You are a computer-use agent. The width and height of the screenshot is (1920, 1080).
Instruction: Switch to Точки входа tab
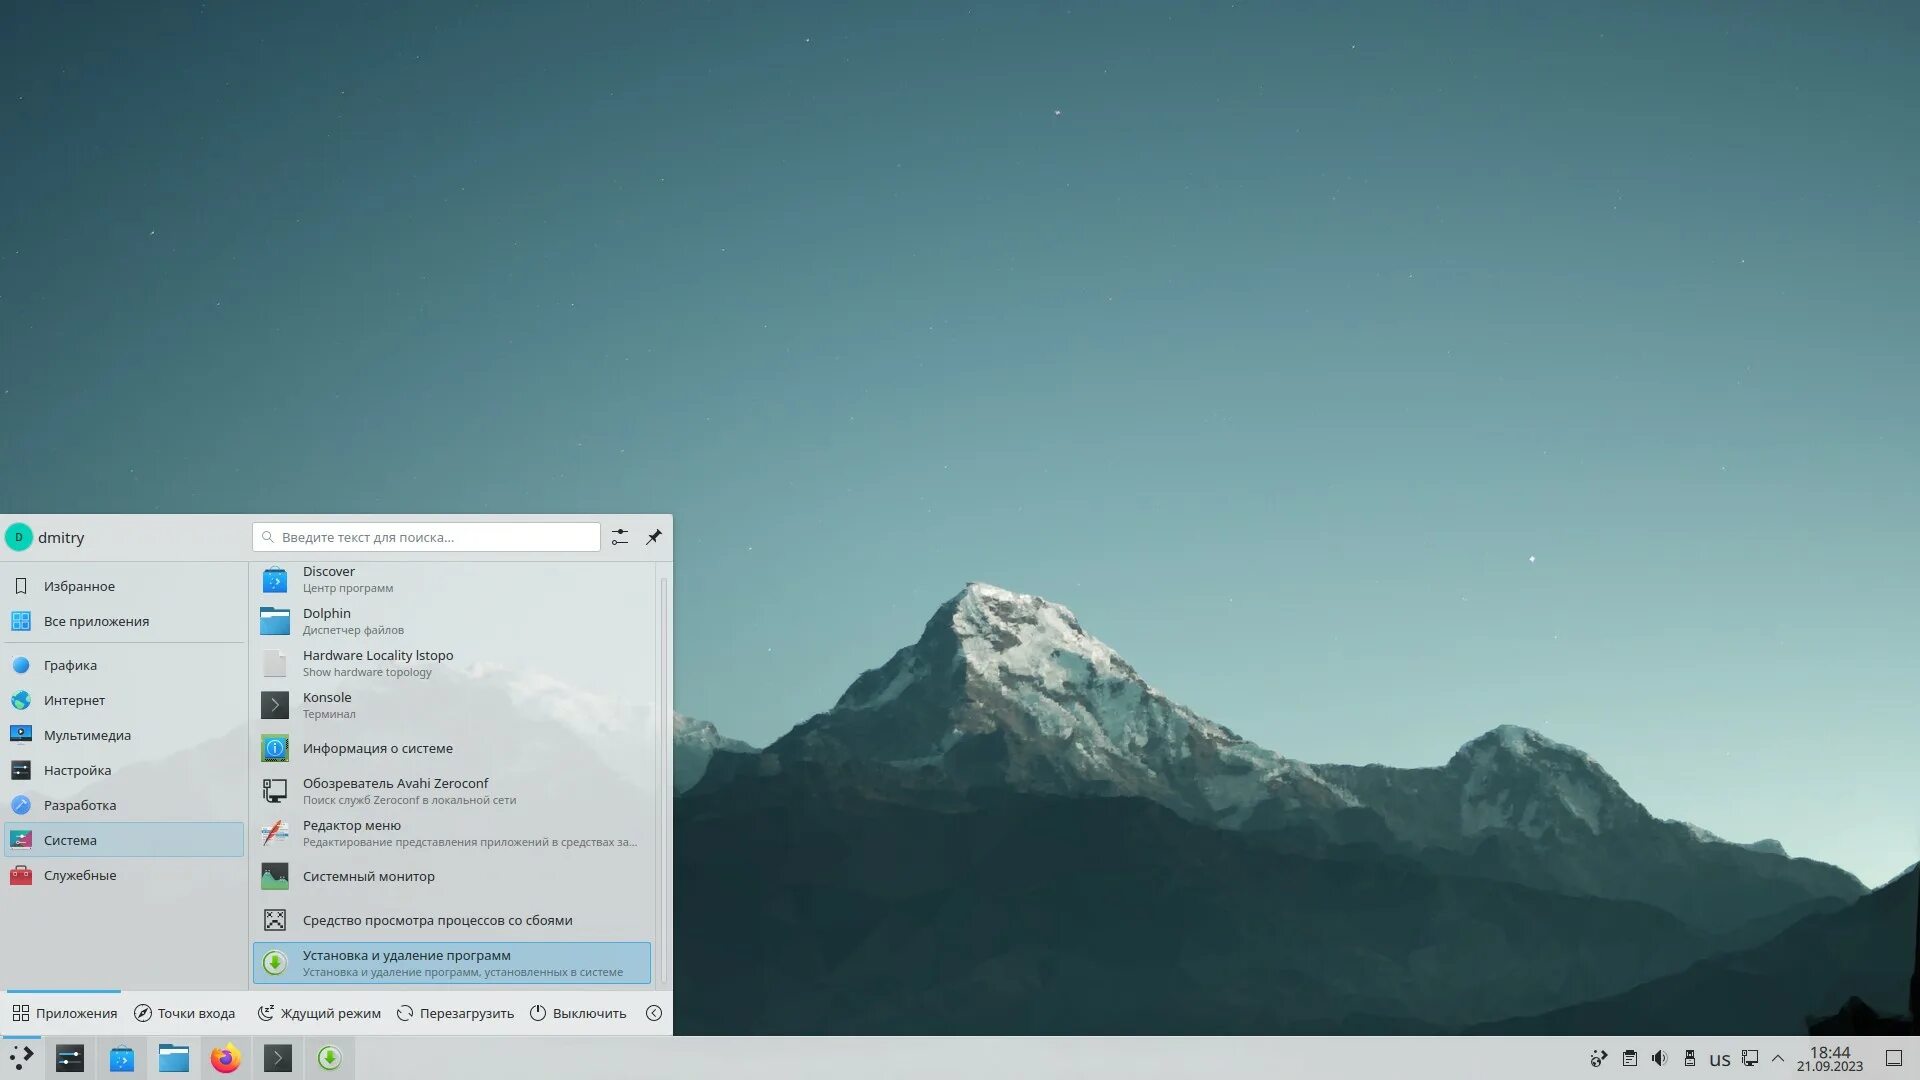point(185,1013)
